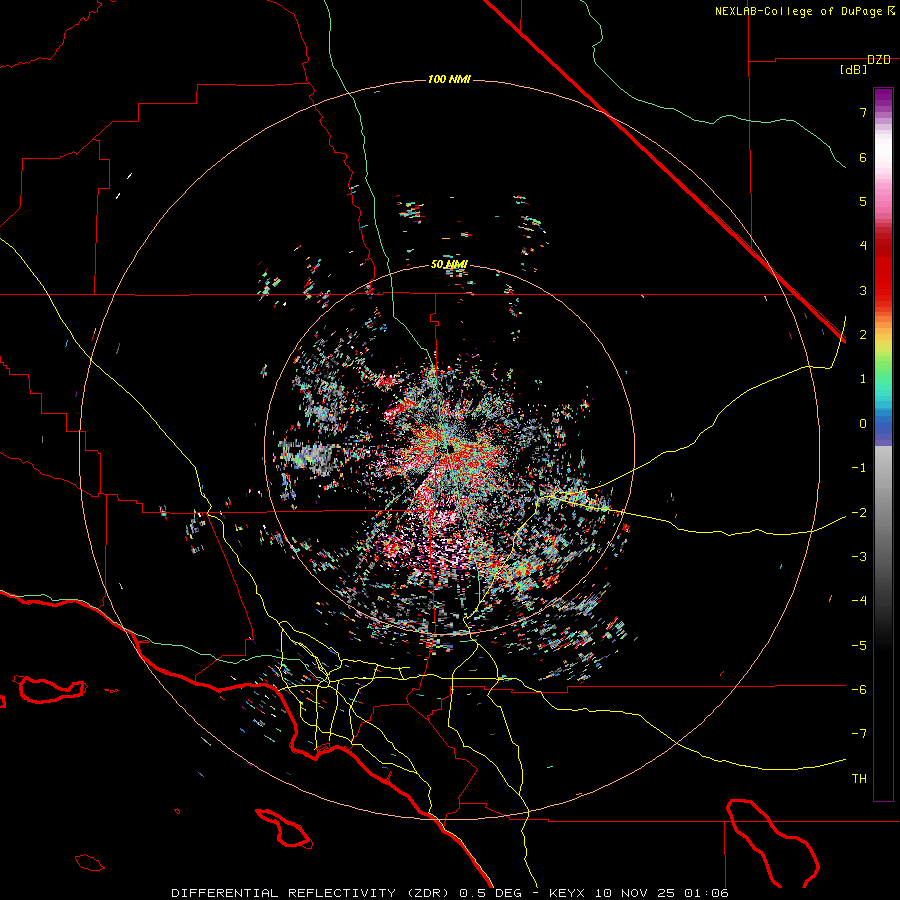The height and width of the screenshot is (900, 900).
Task: Click the DIFFERENTIAL REFLECTIVITY (ZDR) caption text
Action: 312,893
